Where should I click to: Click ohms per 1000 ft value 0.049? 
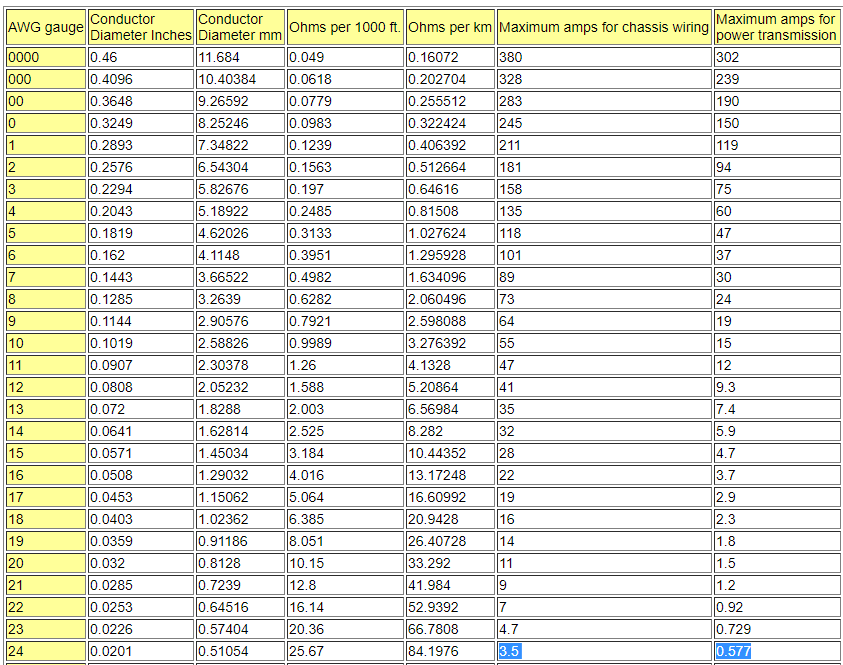point(345,57)
